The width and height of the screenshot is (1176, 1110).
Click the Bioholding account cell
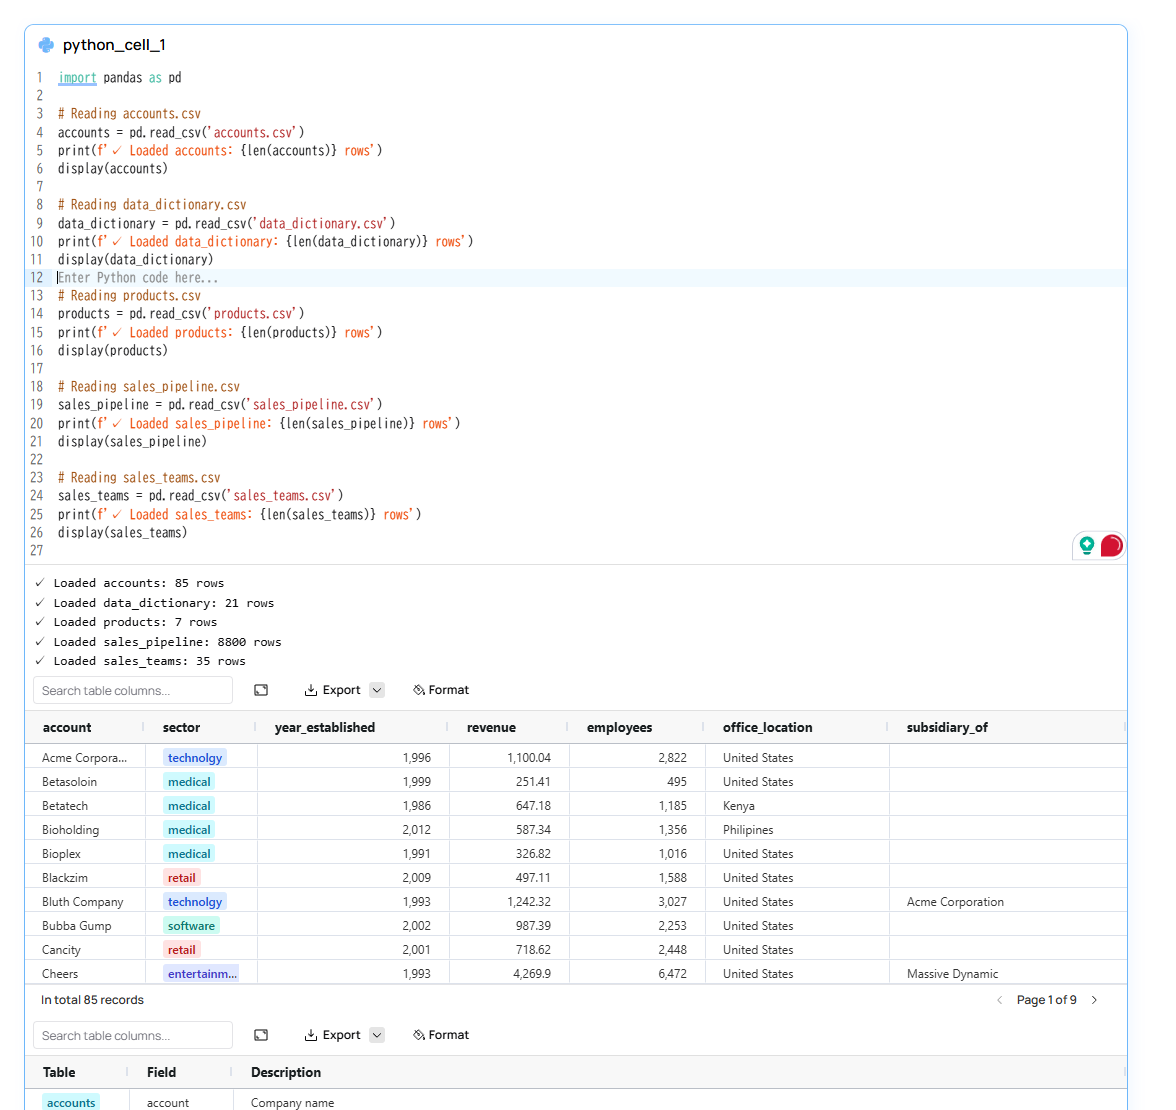click(x=70, y=830)
